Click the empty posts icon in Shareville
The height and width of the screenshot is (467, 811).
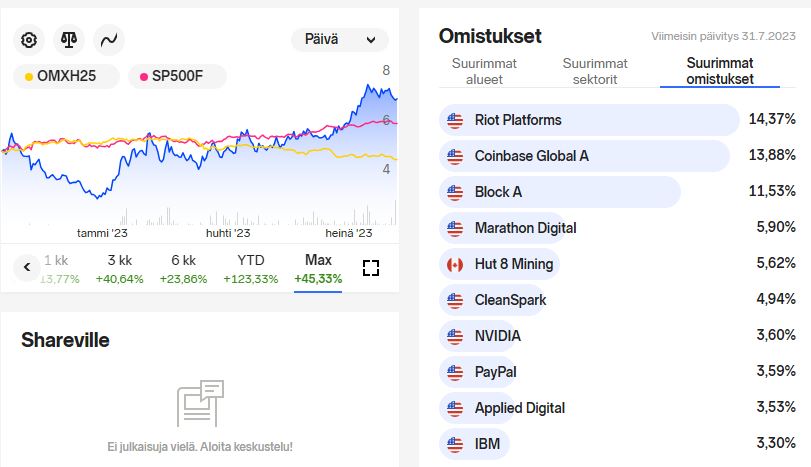(200, 403)
